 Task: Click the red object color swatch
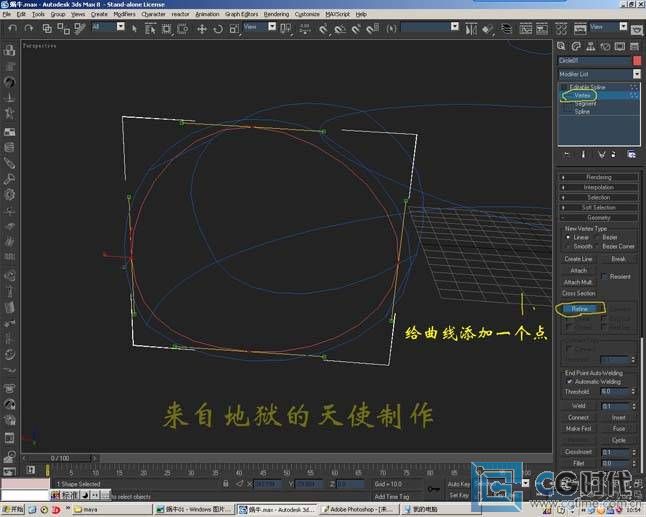(x=637, y=61)
